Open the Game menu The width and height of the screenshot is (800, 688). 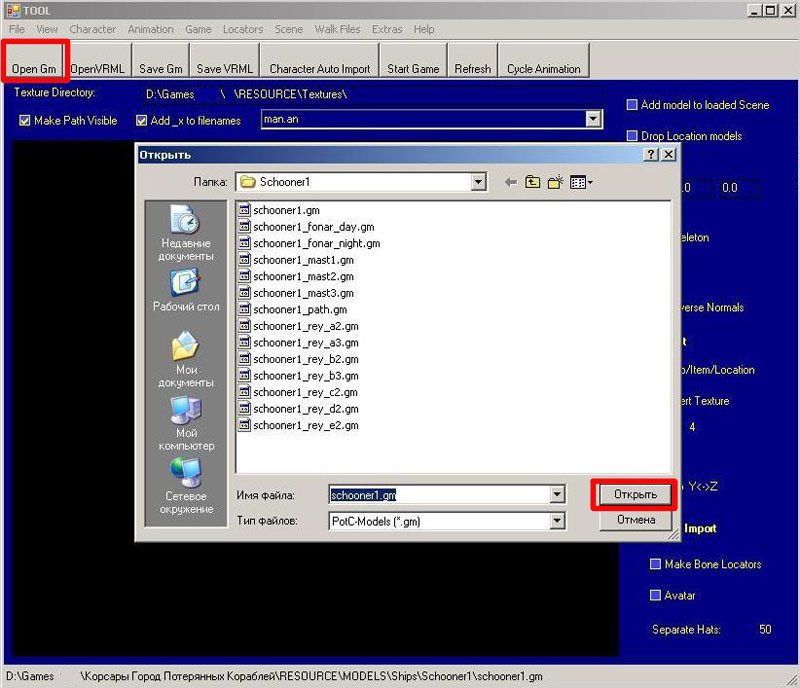(198, 29)
